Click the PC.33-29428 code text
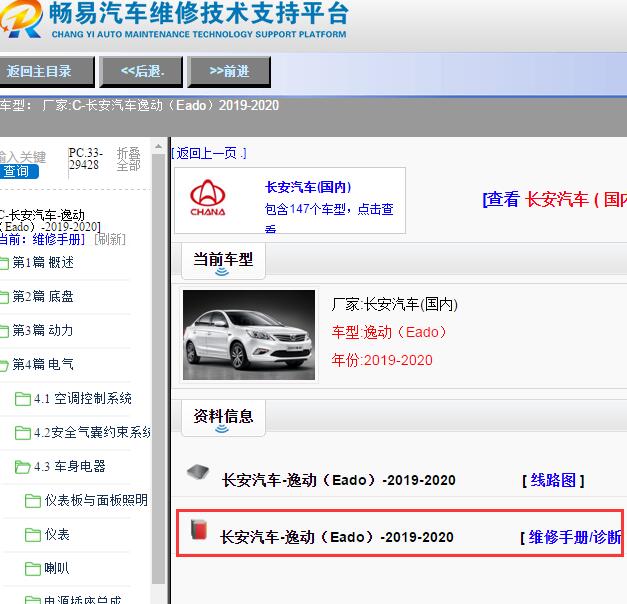Viewport: 627px width, 604px height. 85,159
